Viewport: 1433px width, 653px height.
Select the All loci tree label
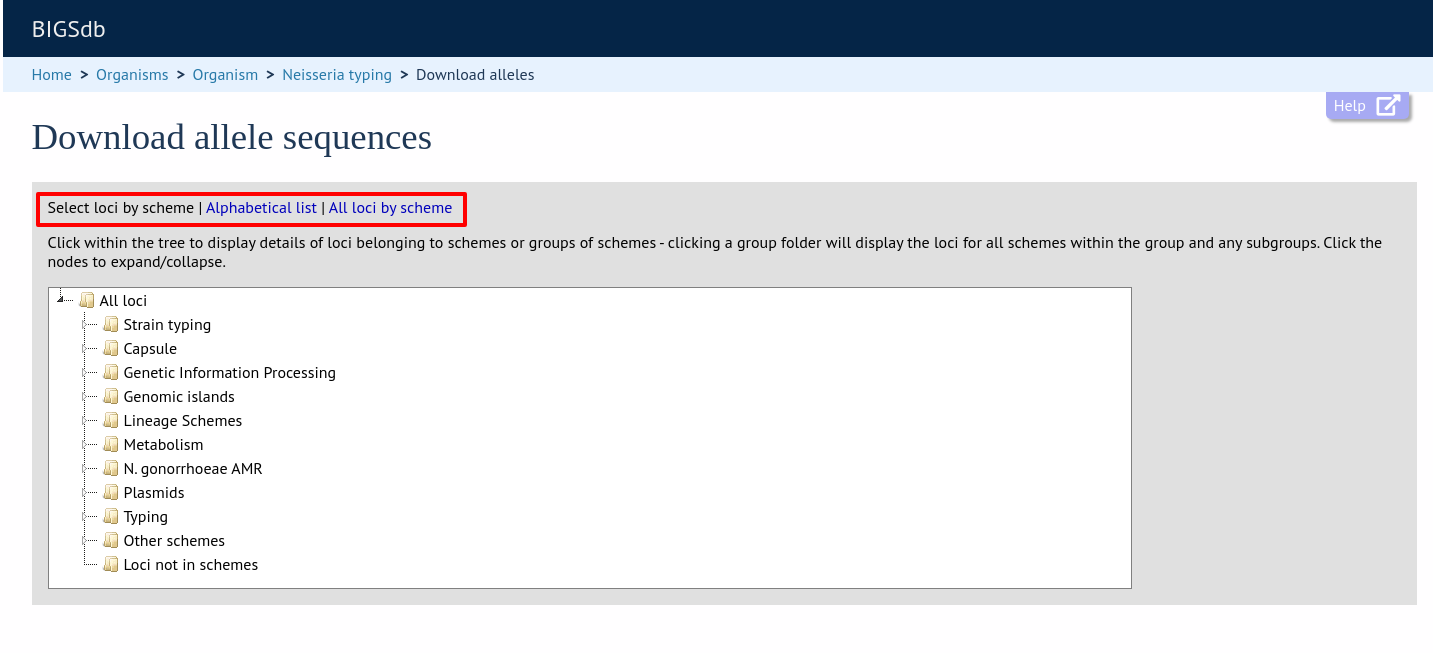[124, 300]
